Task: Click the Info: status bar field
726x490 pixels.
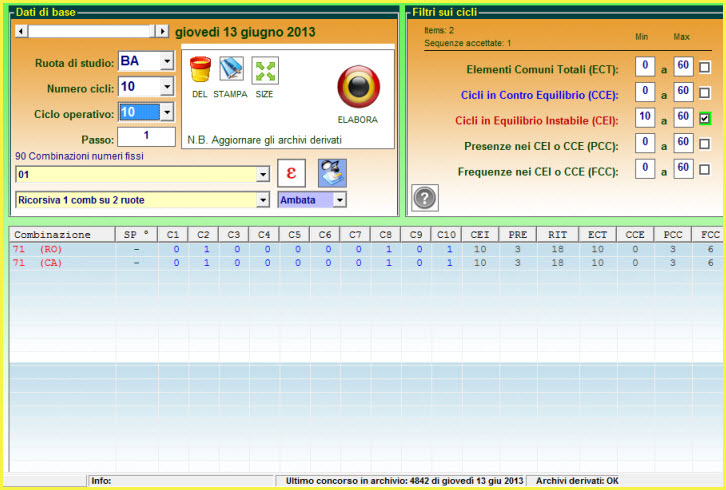Action: coord(181,481)
